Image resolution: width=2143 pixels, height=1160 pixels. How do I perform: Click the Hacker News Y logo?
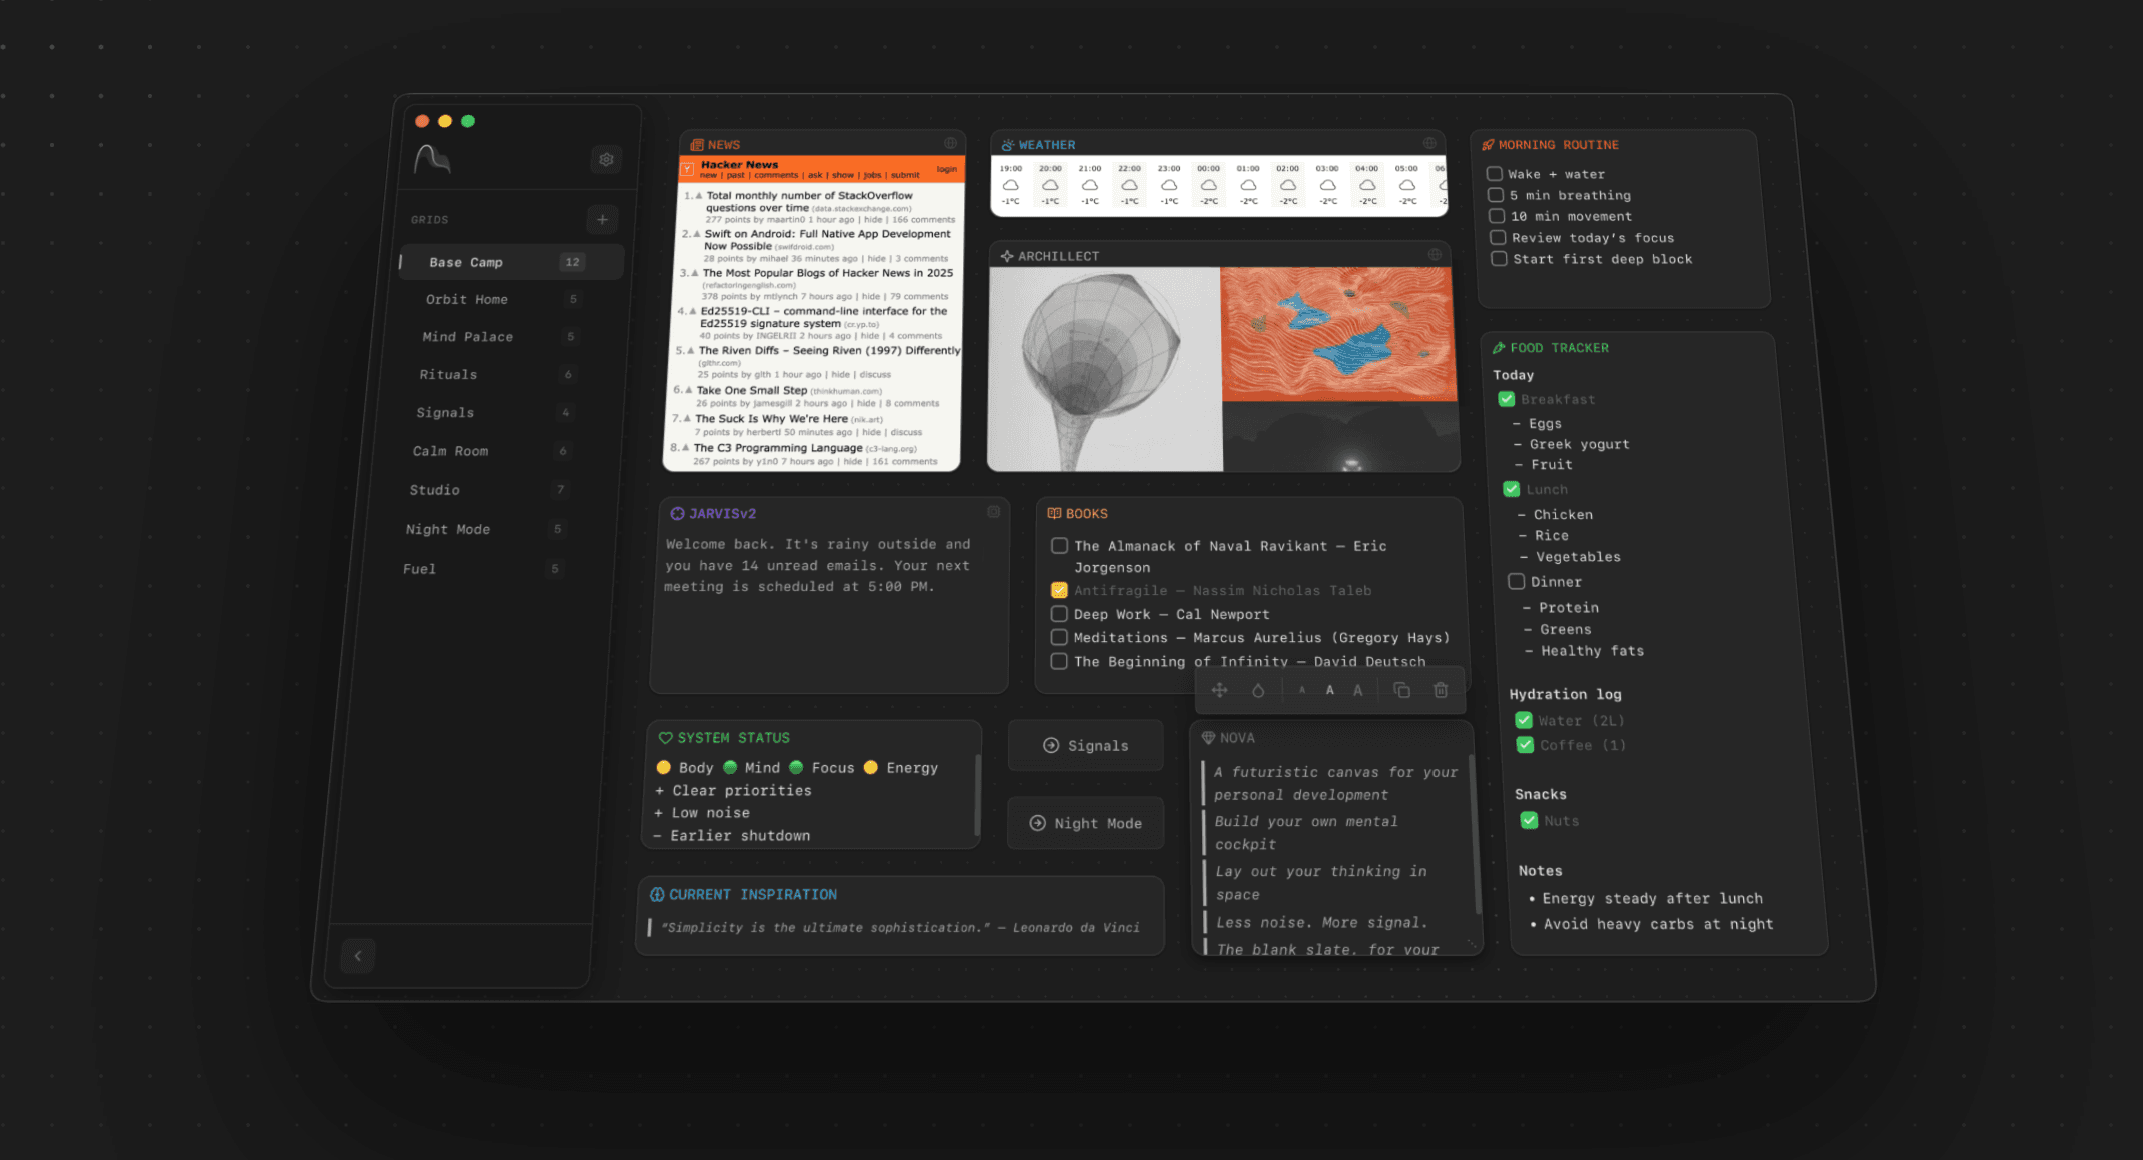(x=688, y=170)
